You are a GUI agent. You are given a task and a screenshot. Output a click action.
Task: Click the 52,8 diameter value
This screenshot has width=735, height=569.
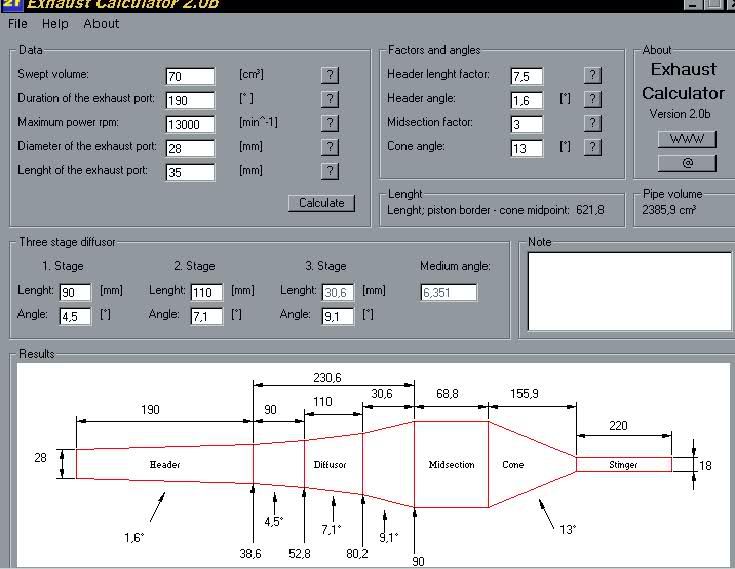tap(299, 554)
